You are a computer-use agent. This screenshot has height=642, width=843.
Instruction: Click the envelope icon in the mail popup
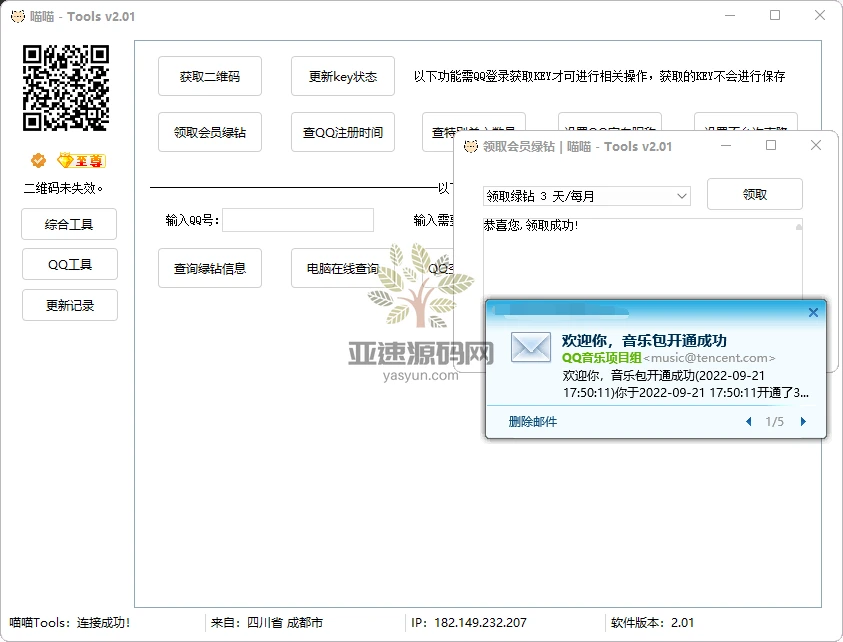click(530, 346)
